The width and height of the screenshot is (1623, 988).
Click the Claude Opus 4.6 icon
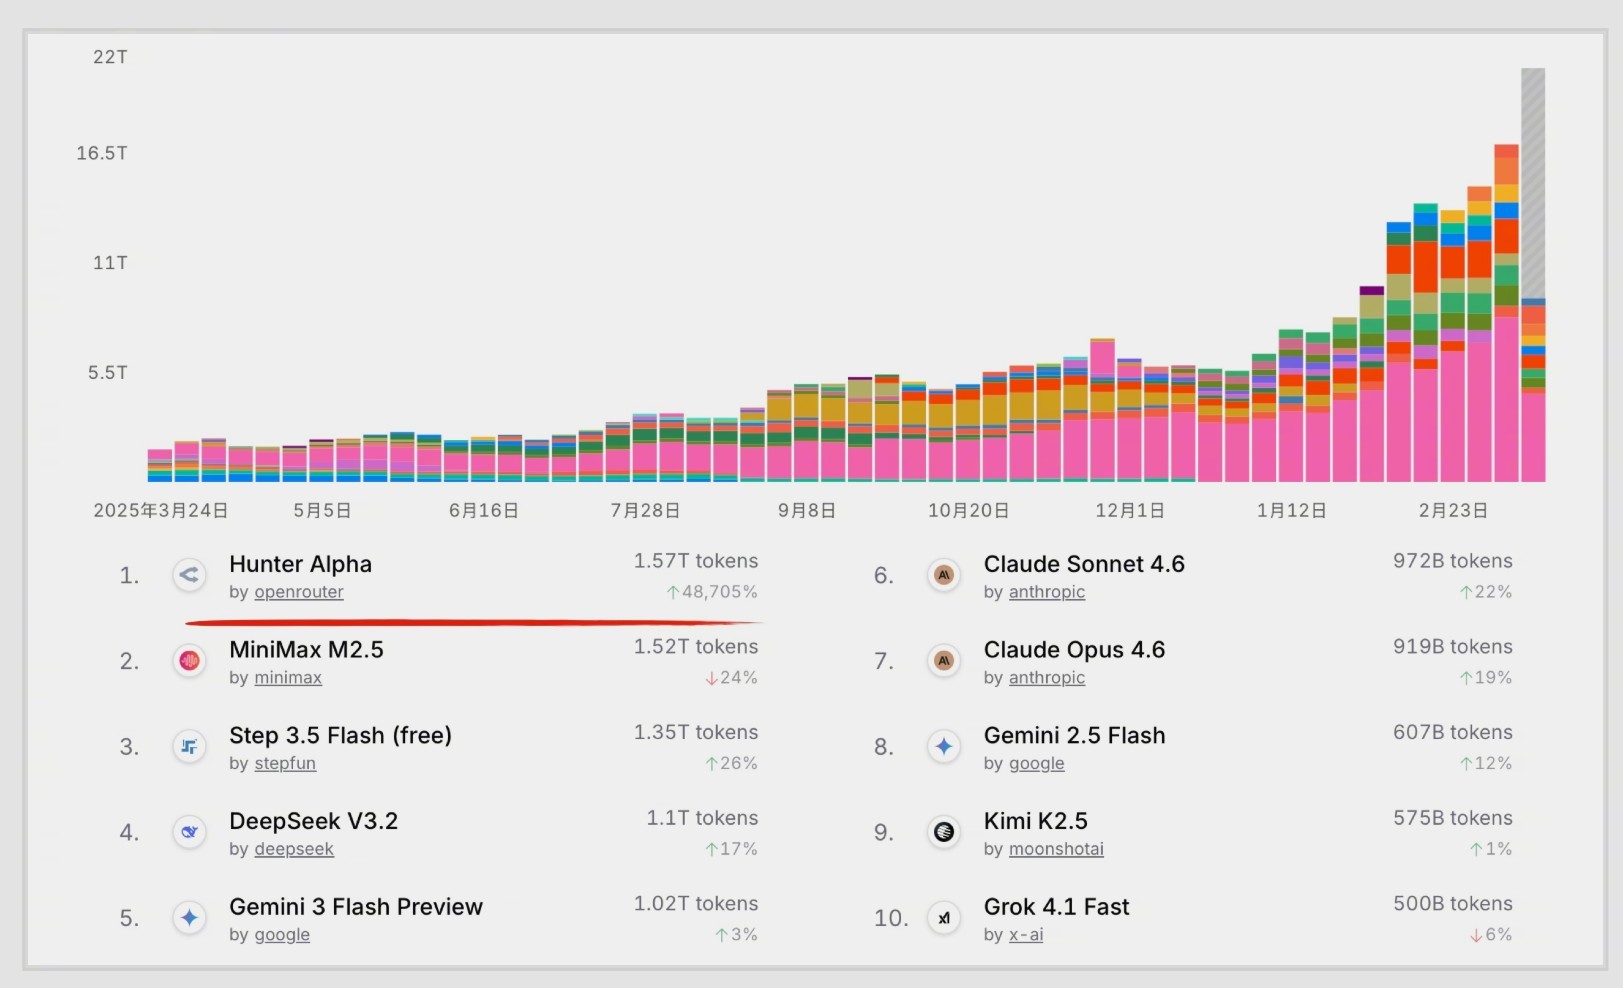[944, 661]
